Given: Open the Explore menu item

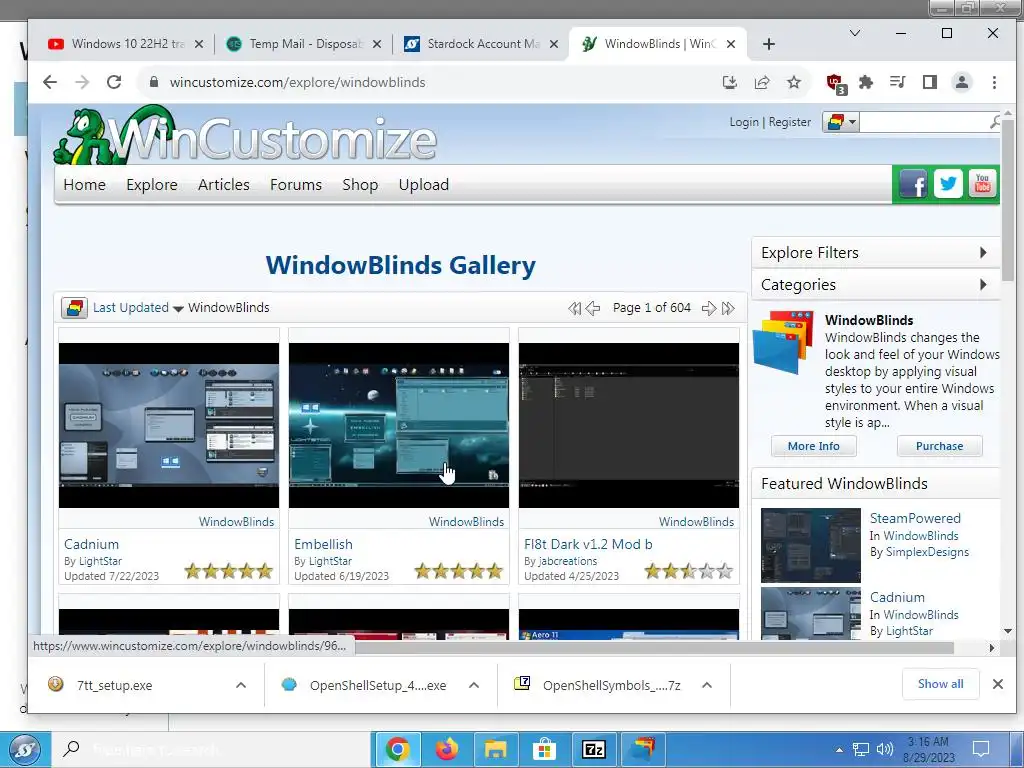Looking at the screenshot, I should (152, 185).
